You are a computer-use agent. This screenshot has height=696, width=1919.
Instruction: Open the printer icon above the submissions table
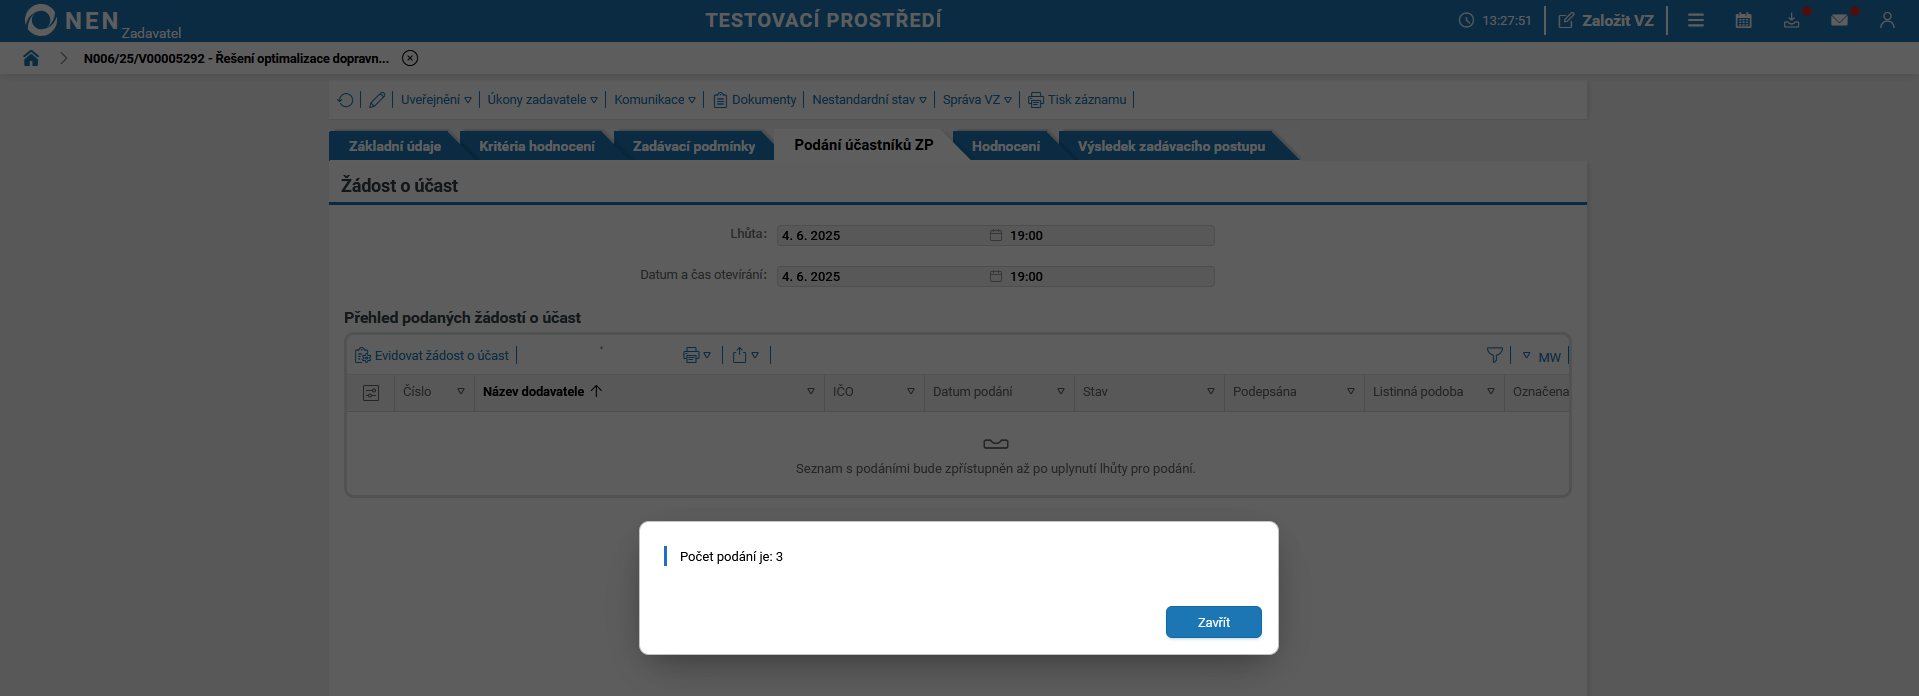[x=691, y=355]
